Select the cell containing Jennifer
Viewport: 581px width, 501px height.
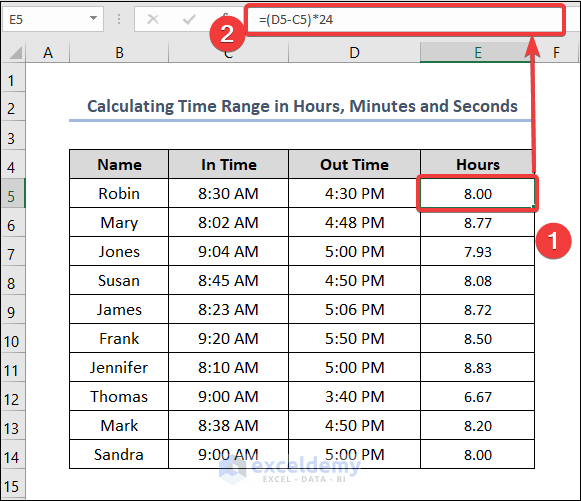coord(119,367)
